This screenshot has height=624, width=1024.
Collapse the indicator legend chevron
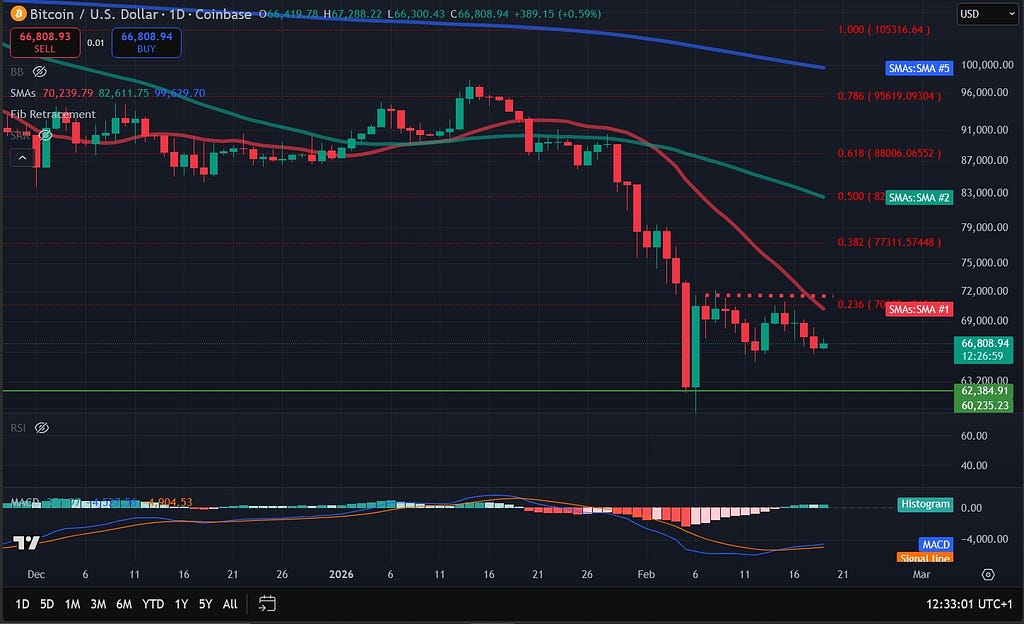[x=20, y=157]
